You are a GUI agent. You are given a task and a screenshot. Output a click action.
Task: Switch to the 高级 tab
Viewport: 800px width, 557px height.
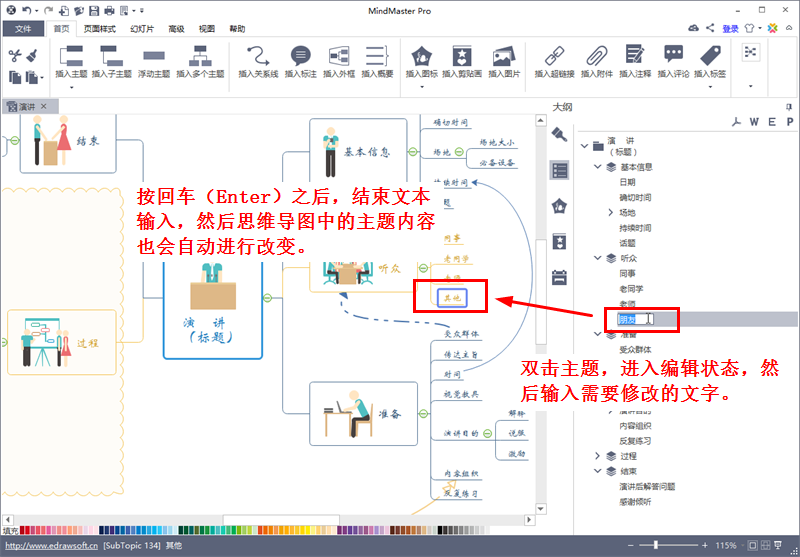[176, 29]
